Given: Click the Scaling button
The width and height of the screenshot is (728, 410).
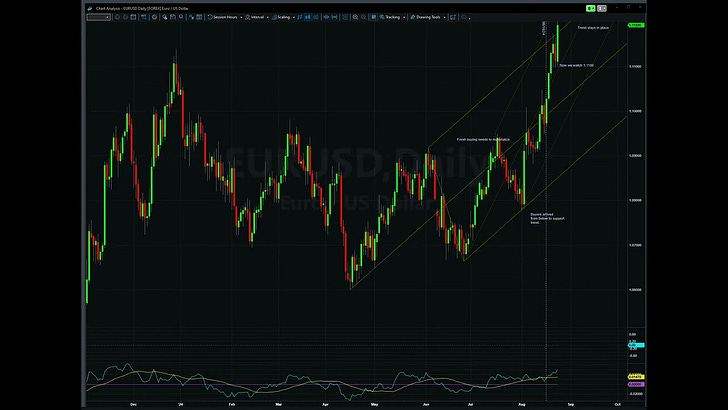Looking at the screenshot, I should pyautogui.click(x=281, y=17).
